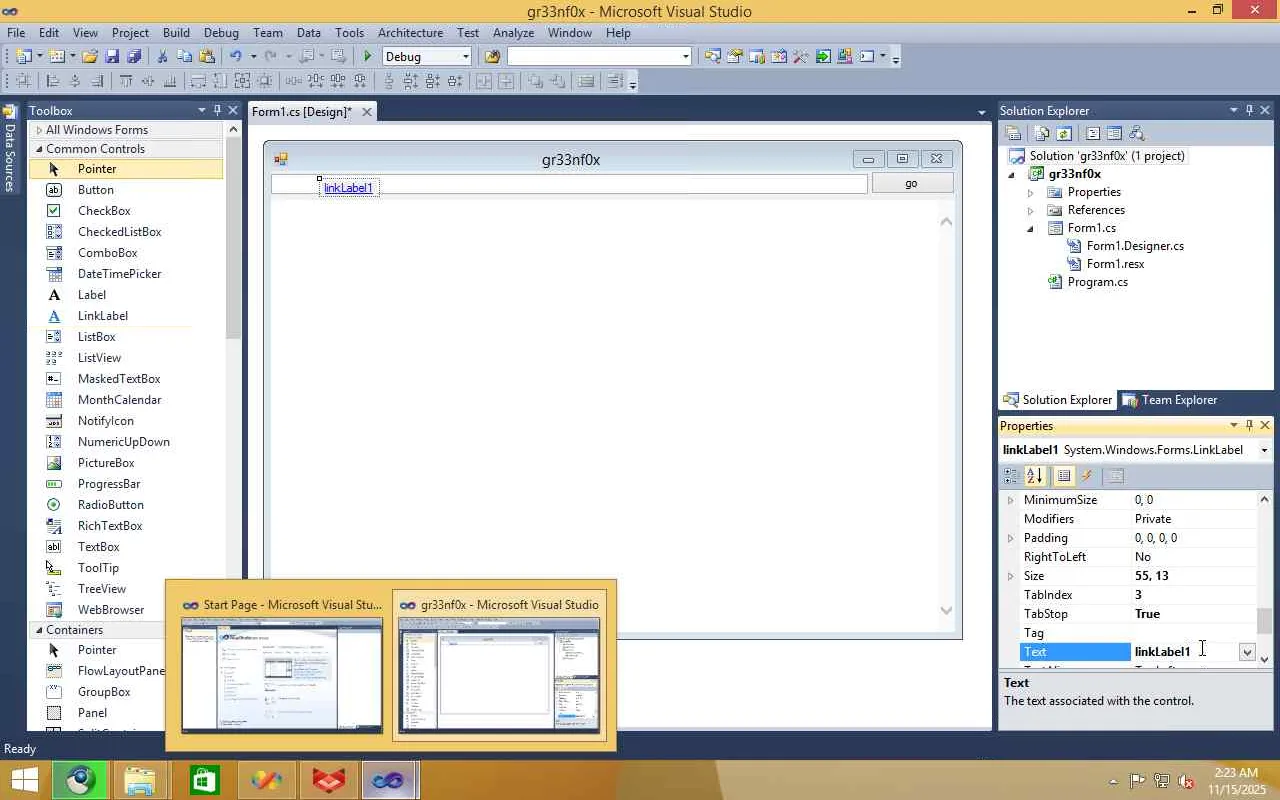The height and width of the screenshot is (800, 1280).
Task: Click Show All Files in Solution Explorer toolbar
Action: [x=1042, y=133]
